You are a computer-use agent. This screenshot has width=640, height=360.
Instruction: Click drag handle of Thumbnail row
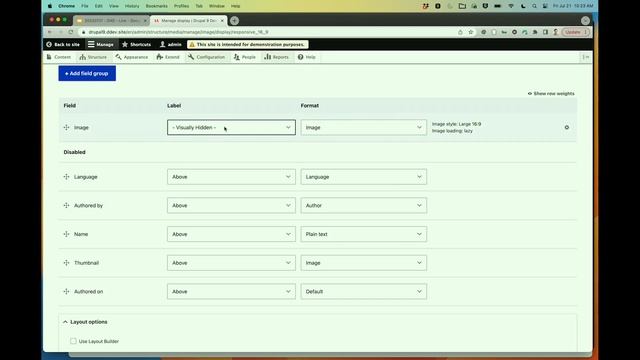click(x=67, y=262)
